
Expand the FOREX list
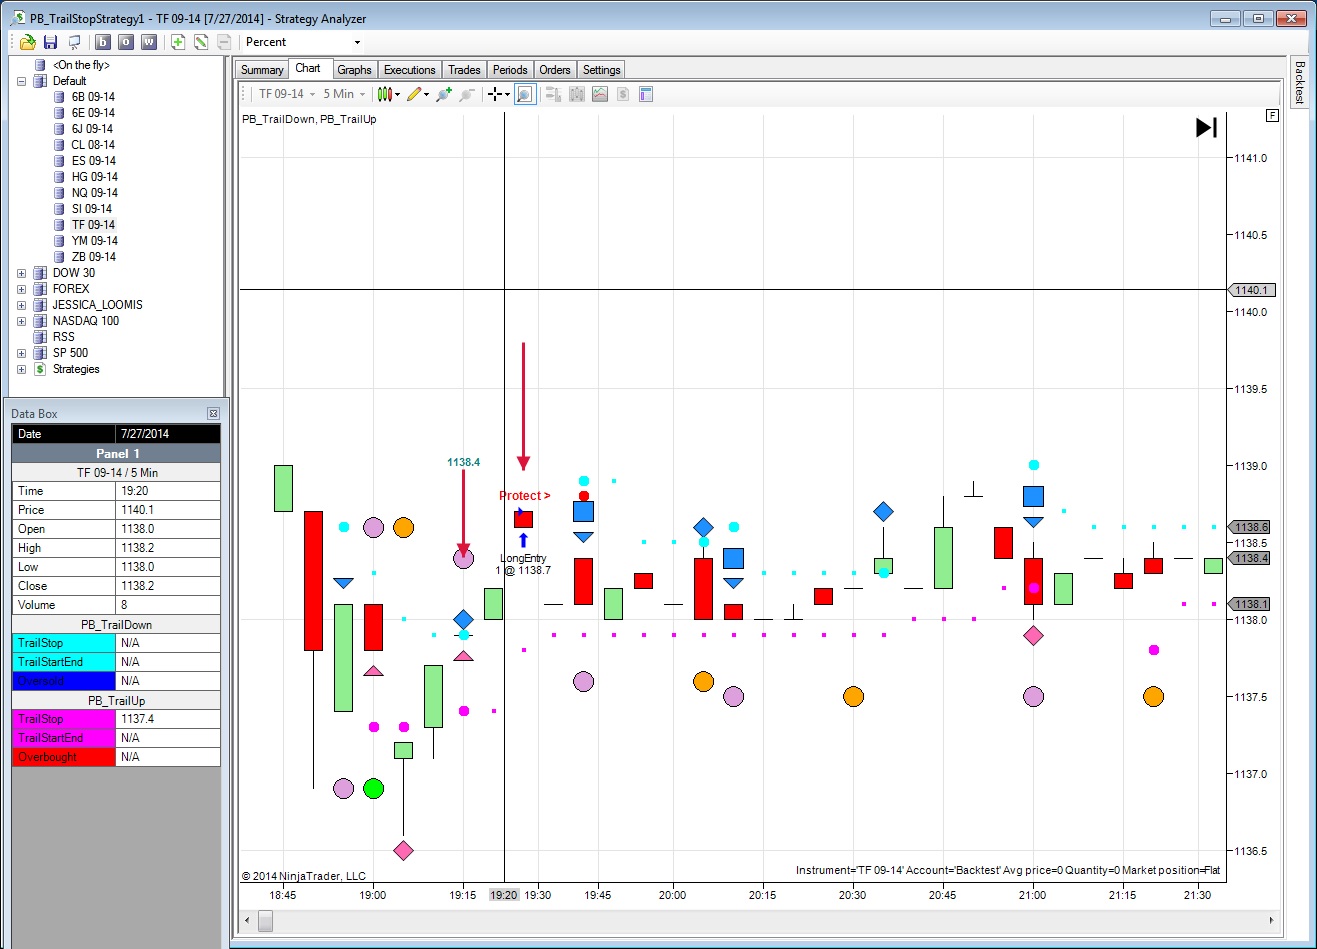(x=21, y=289)
